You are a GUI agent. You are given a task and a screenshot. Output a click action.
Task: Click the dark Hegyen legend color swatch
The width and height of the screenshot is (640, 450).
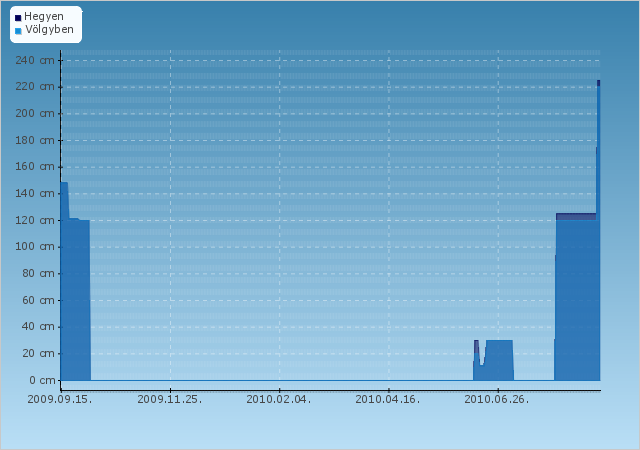[18, 18]
